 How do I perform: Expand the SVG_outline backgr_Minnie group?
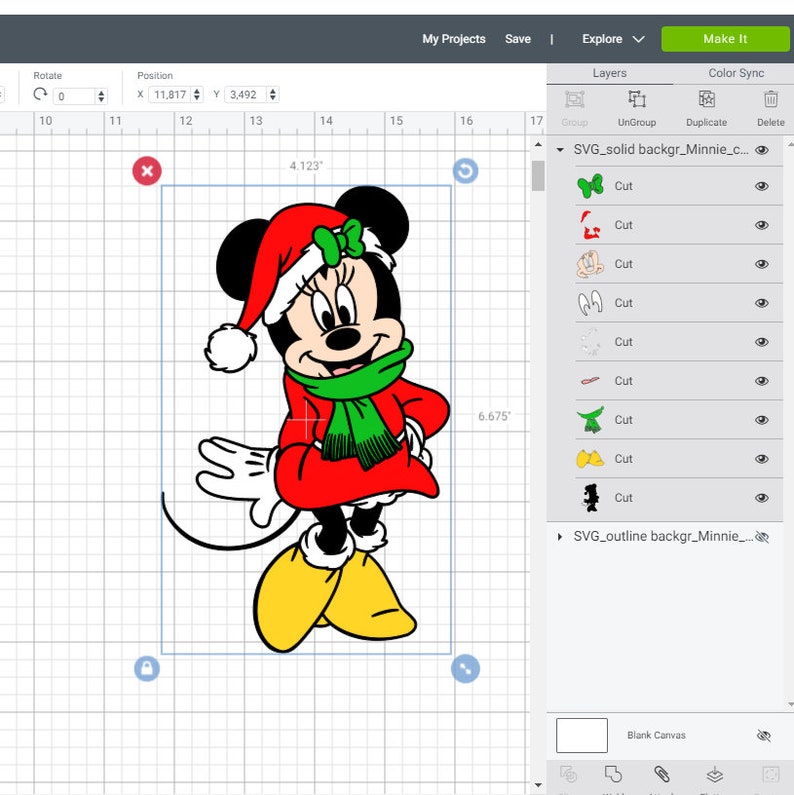point(560,537)
